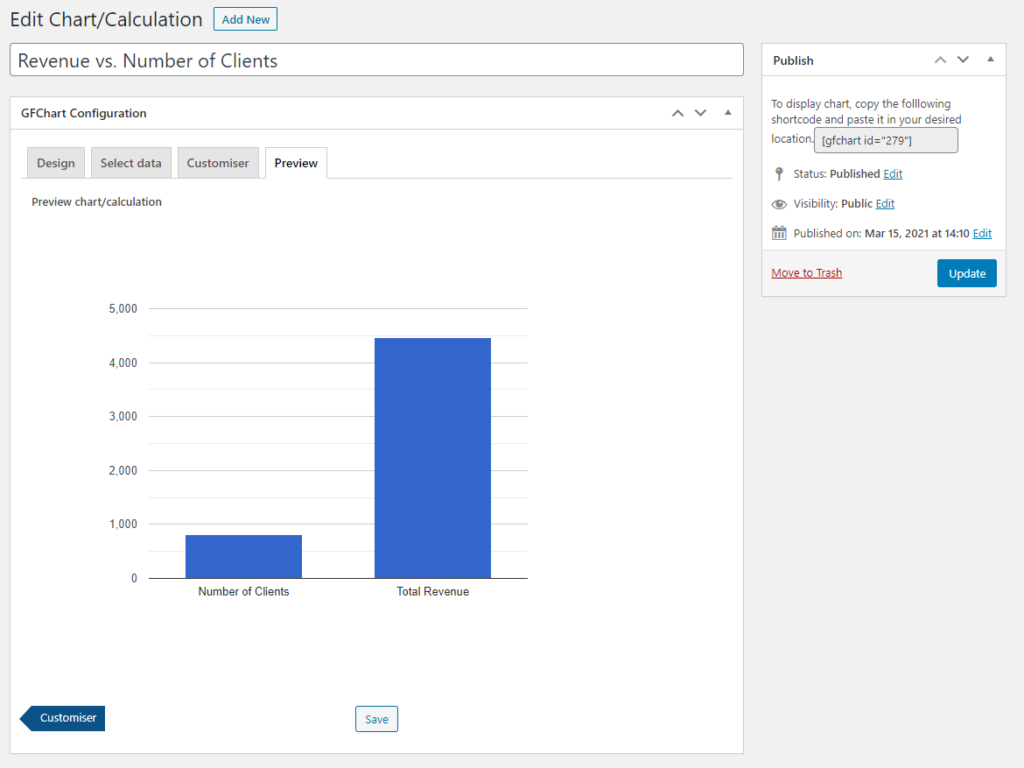Collapse the Publish panel

pos(990,60)
